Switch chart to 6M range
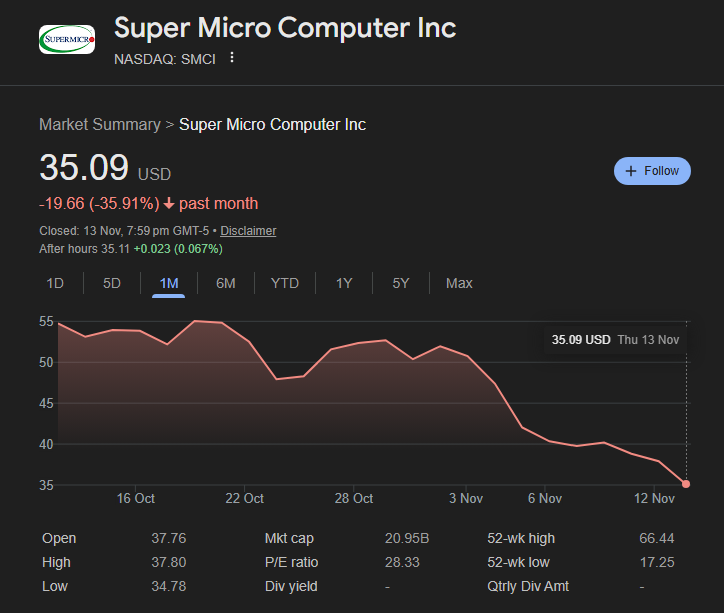The height and width of the screenshot is (613, 724). pos(226,283)
